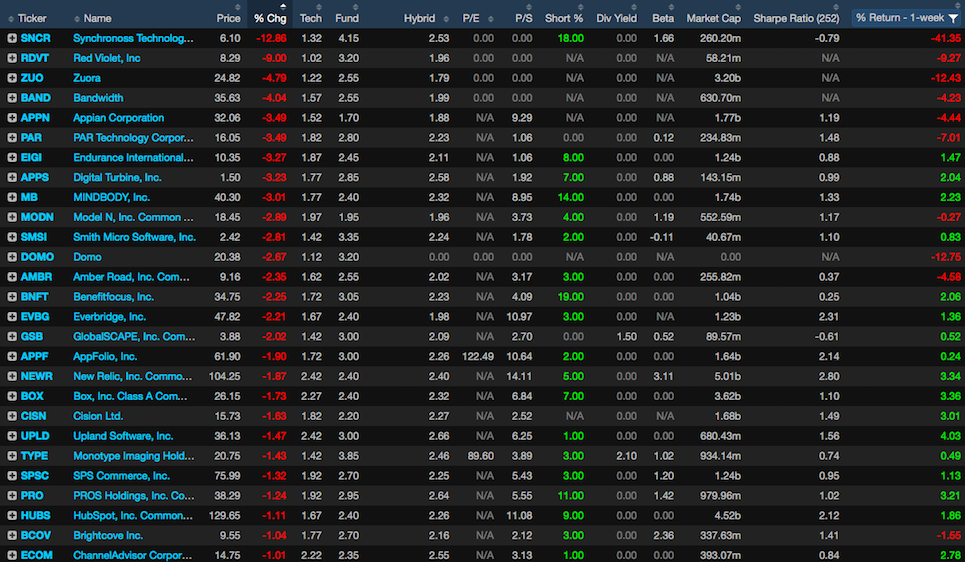Open HUBS ticker link
Image resolution: width=965 pixels, height=562 pixels.
[36, 516]
